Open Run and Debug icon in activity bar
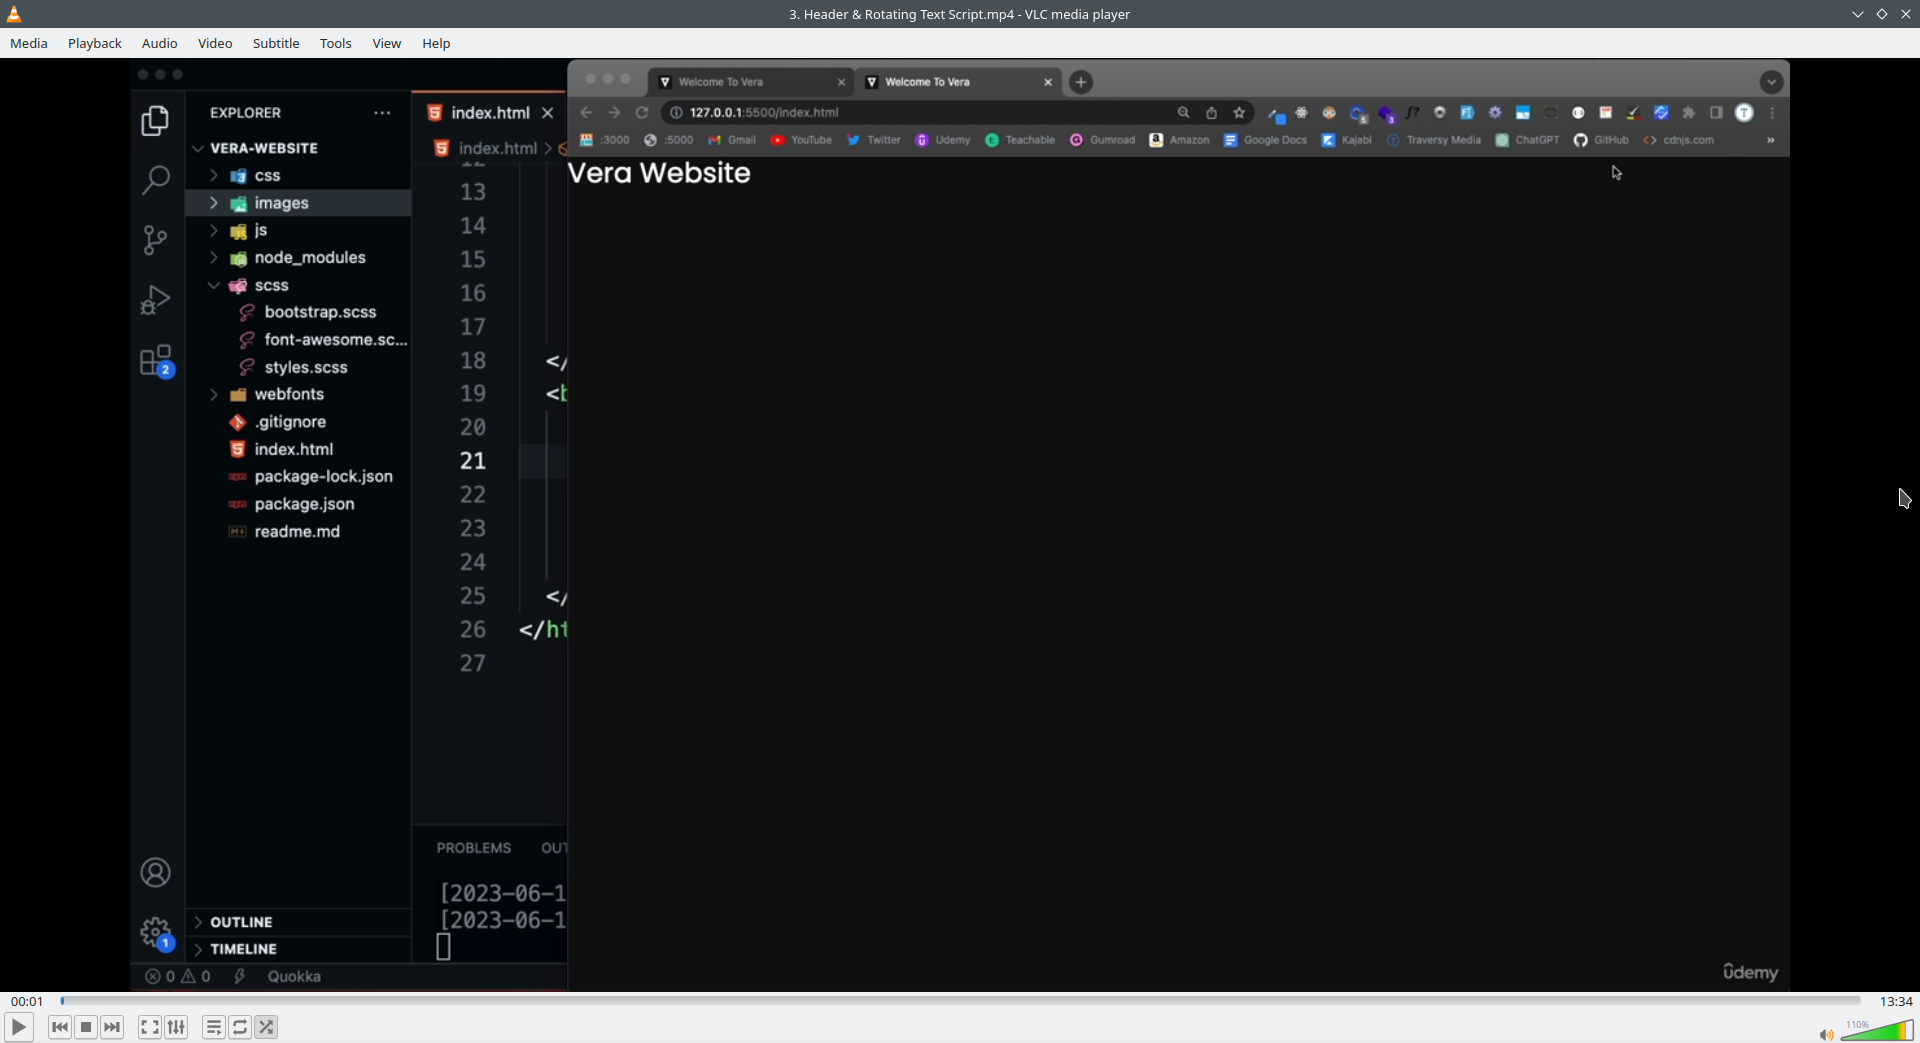The image size is (1920, 1043). (155, 300)
